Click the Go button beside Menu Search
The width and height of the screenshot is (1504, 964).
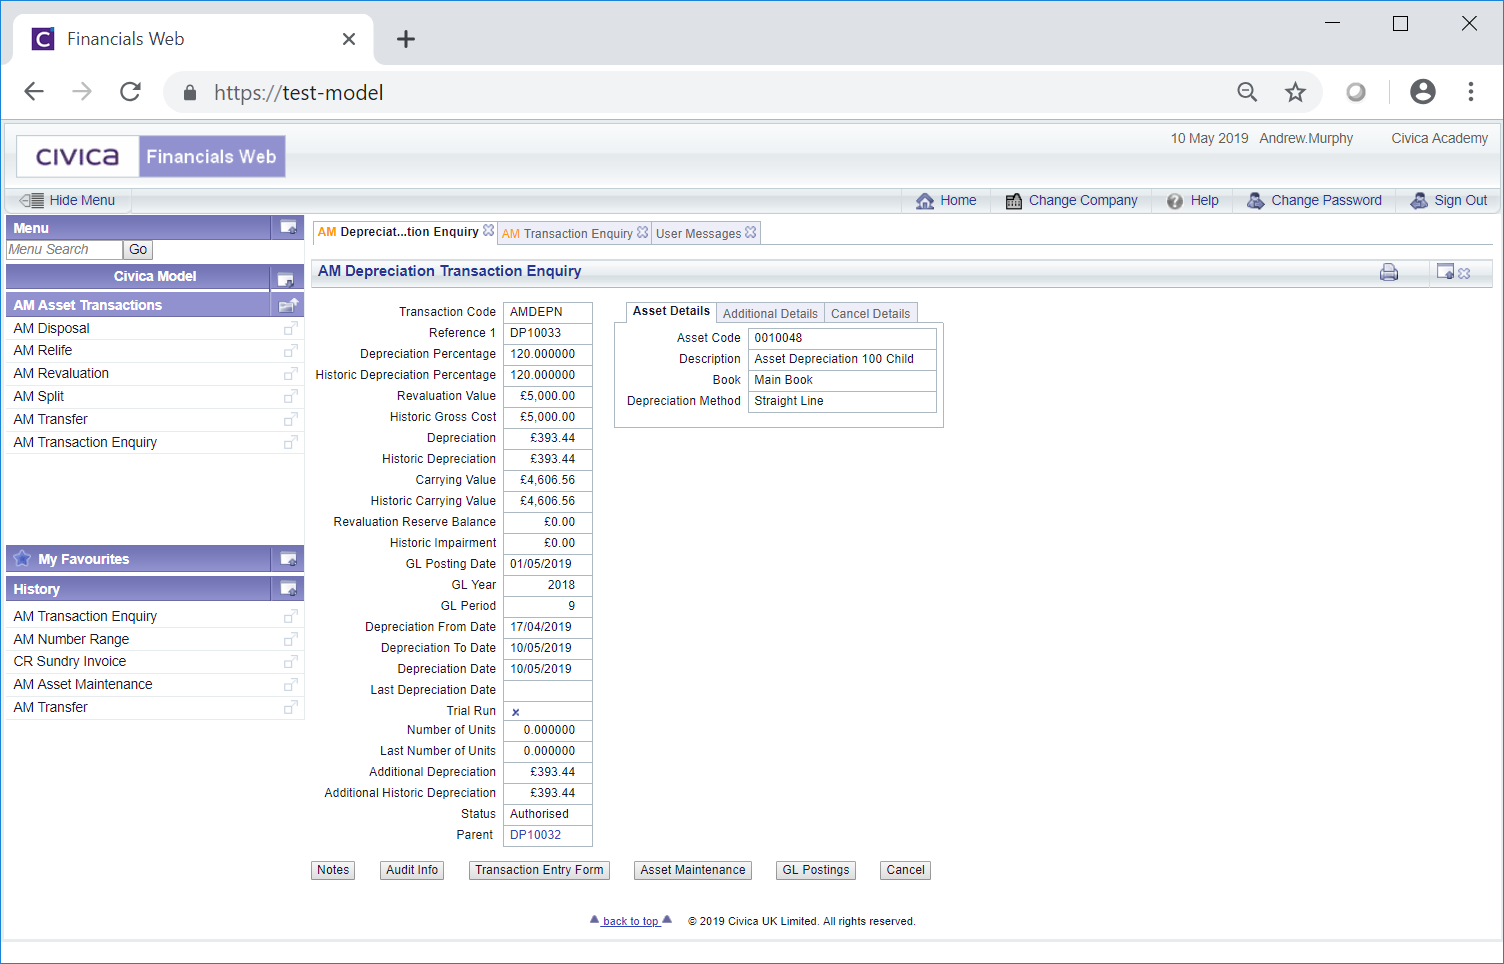click(138, 250)
